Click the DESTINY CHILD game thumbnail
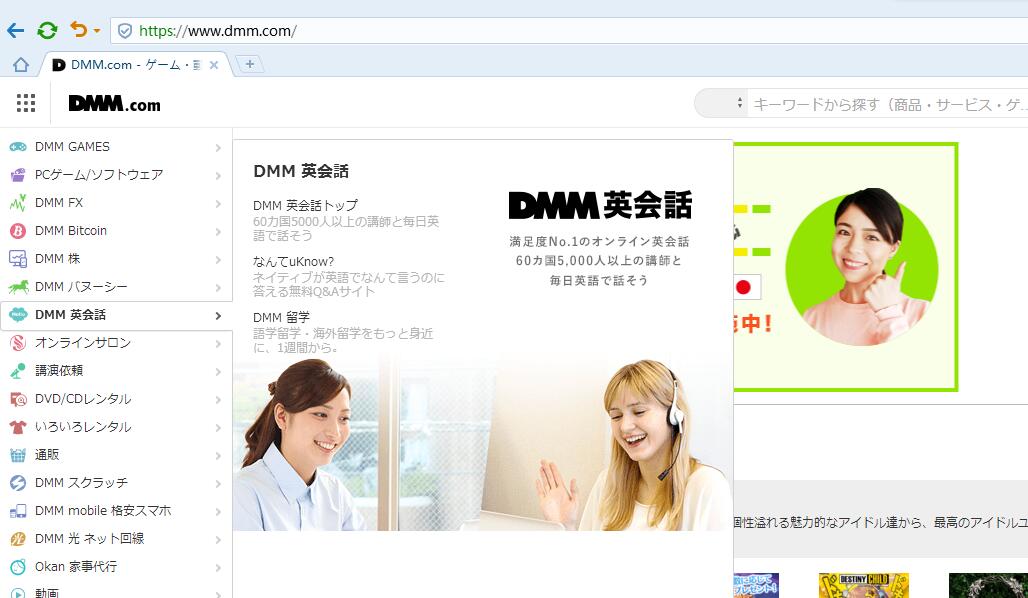This screenshot has height=598, width=1028. 863,586
